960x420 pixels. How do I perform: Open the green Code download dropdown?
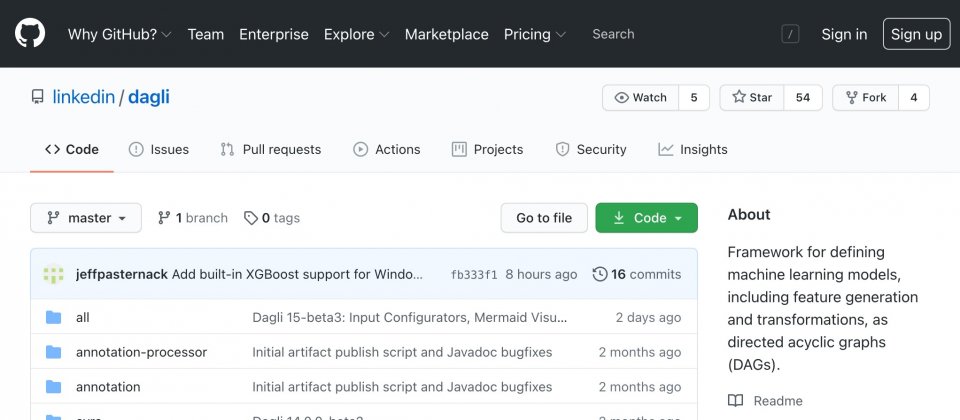click(647, 218)
